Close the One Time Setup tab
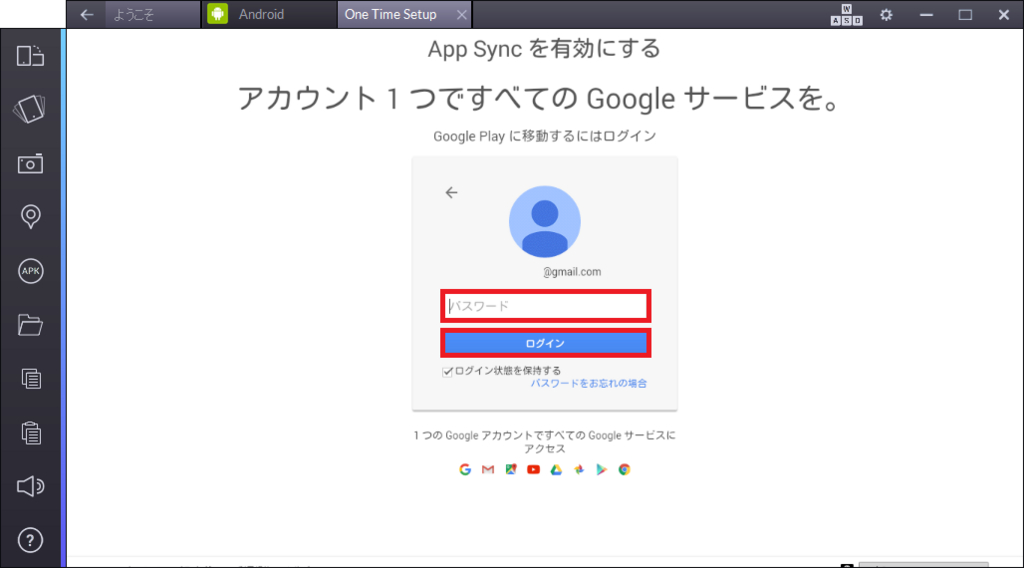The height and width of the screenshot is (568, 1024). [462, 14]
